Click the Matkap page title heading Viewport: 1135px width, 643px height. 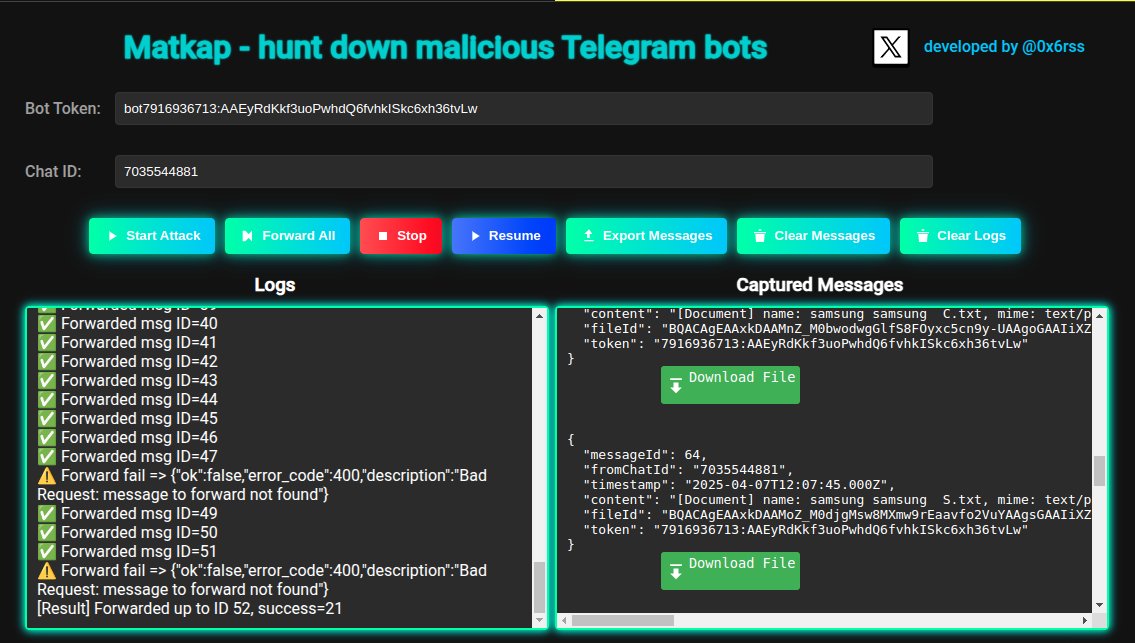(x=445, y=48)
